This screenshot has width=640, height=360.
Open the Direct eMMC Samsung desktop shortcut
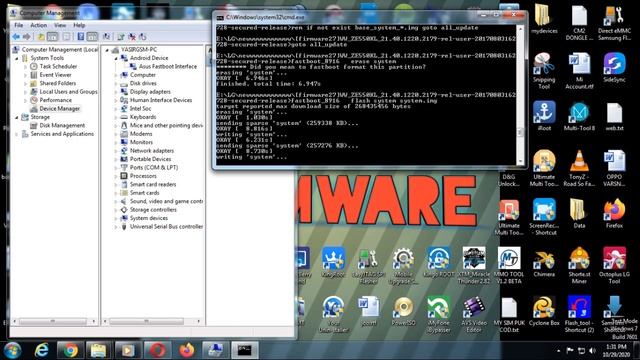[614, 23]
